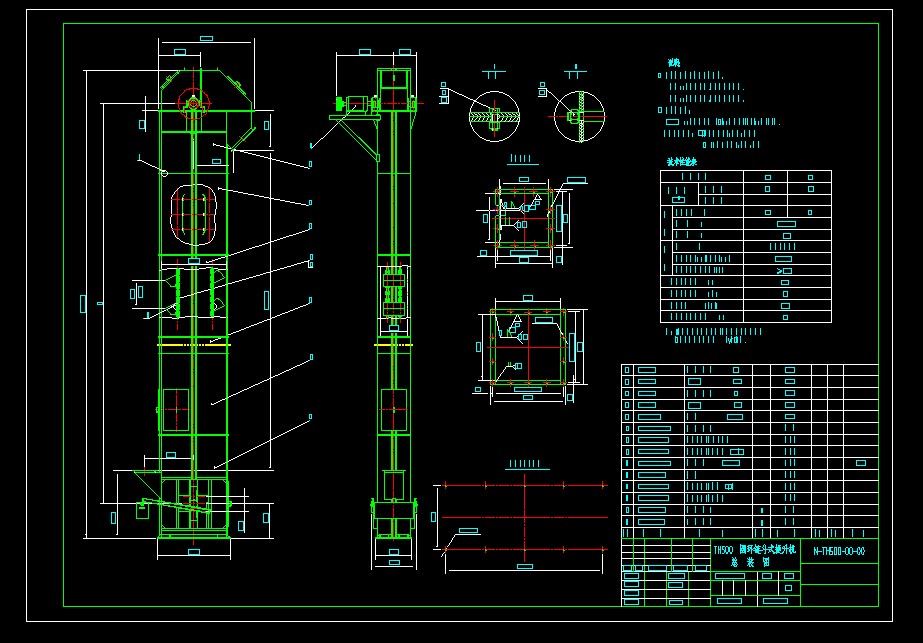Pick the rectangular access door on front elevation
Image resolution: width=923 pixels, height=643 pixels.
175,409
